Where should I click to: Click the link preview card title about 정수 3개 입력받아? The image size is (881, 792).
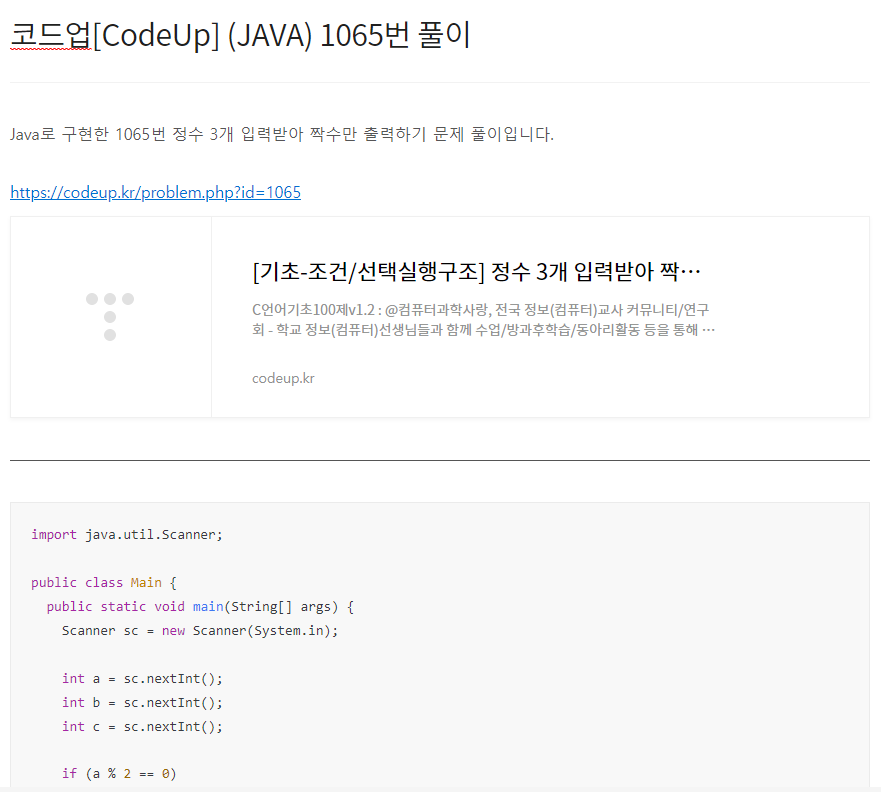tap(476, 272)
